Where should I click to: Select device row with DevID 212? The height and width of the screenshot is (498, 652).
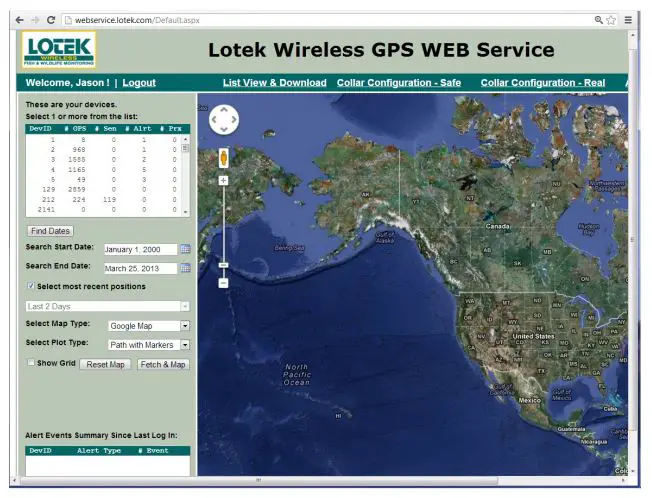104,200
